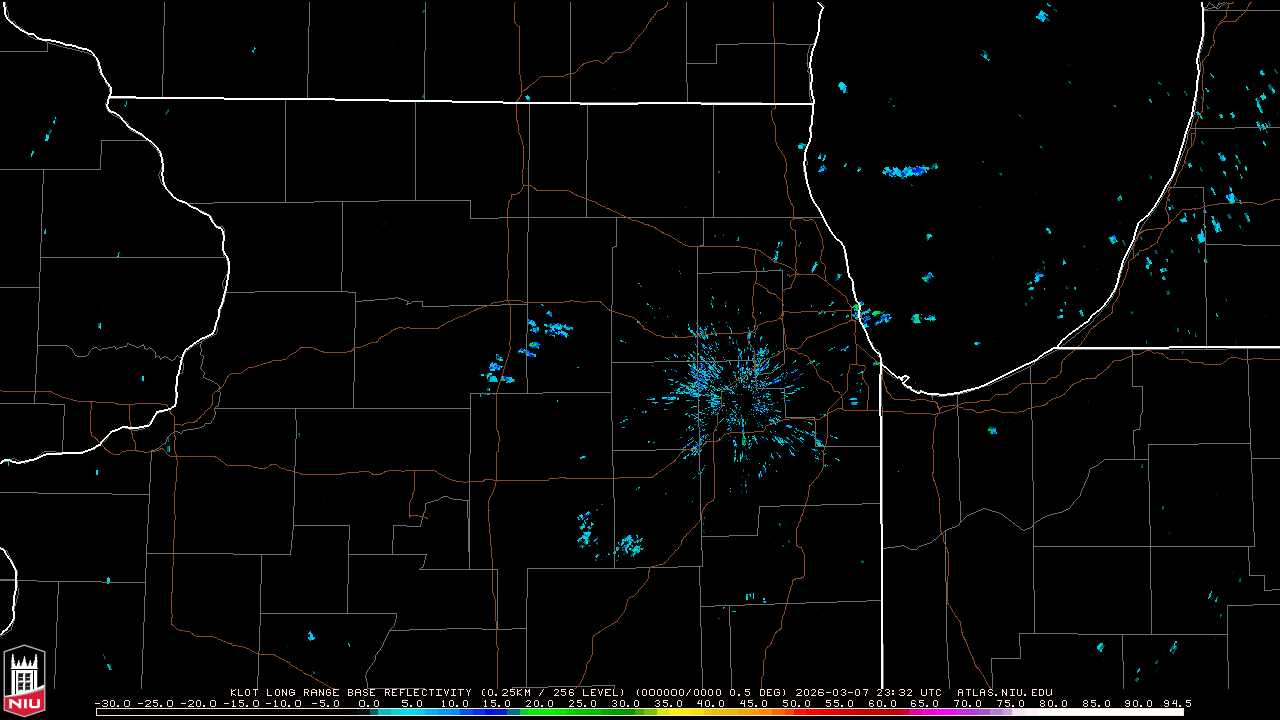Click the 0.5 DEG elevation angle label
This screenshot has width=1280, height=720.
(757, 692)
